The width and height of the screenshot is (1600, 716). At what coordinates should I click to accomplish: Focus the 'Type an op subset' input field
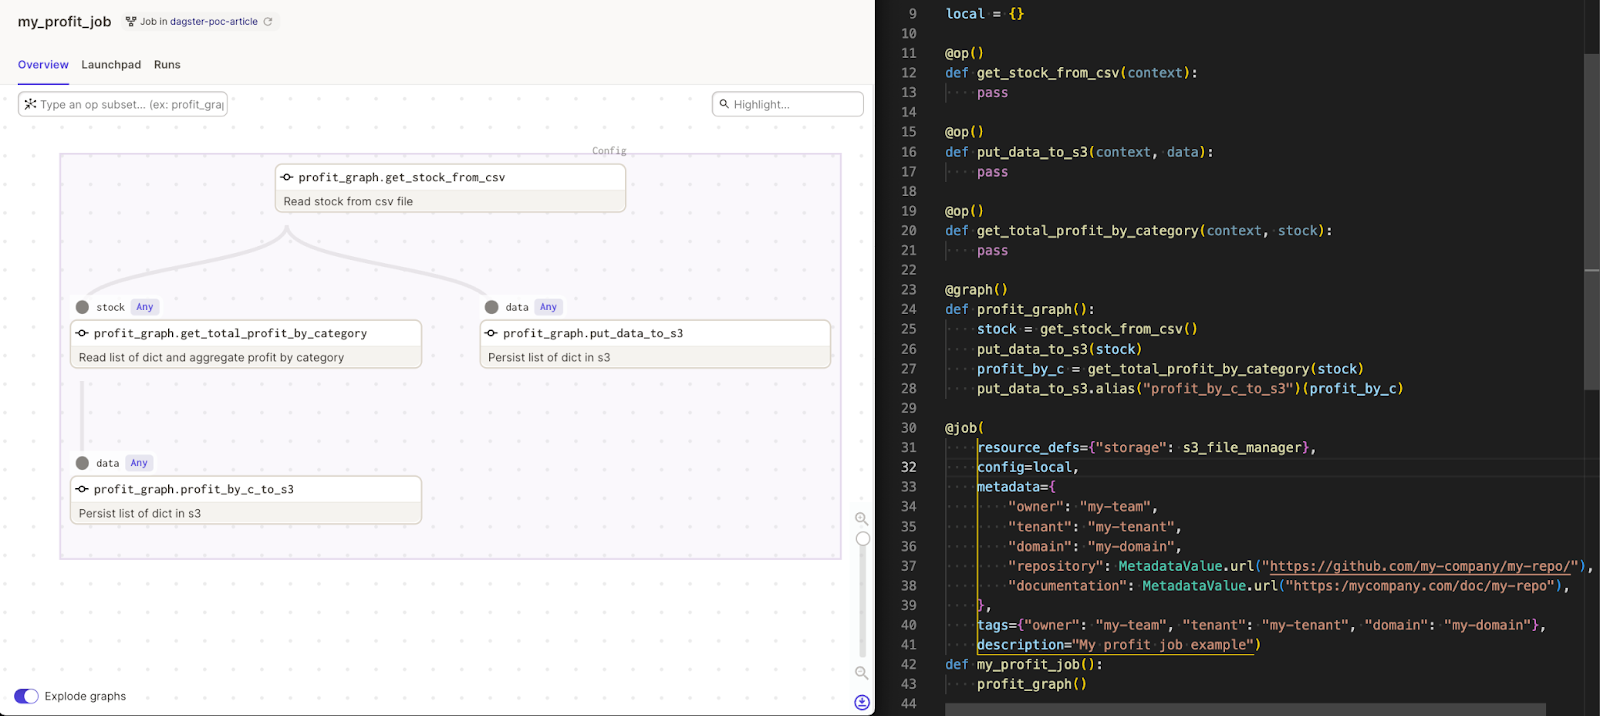[130, 104]
